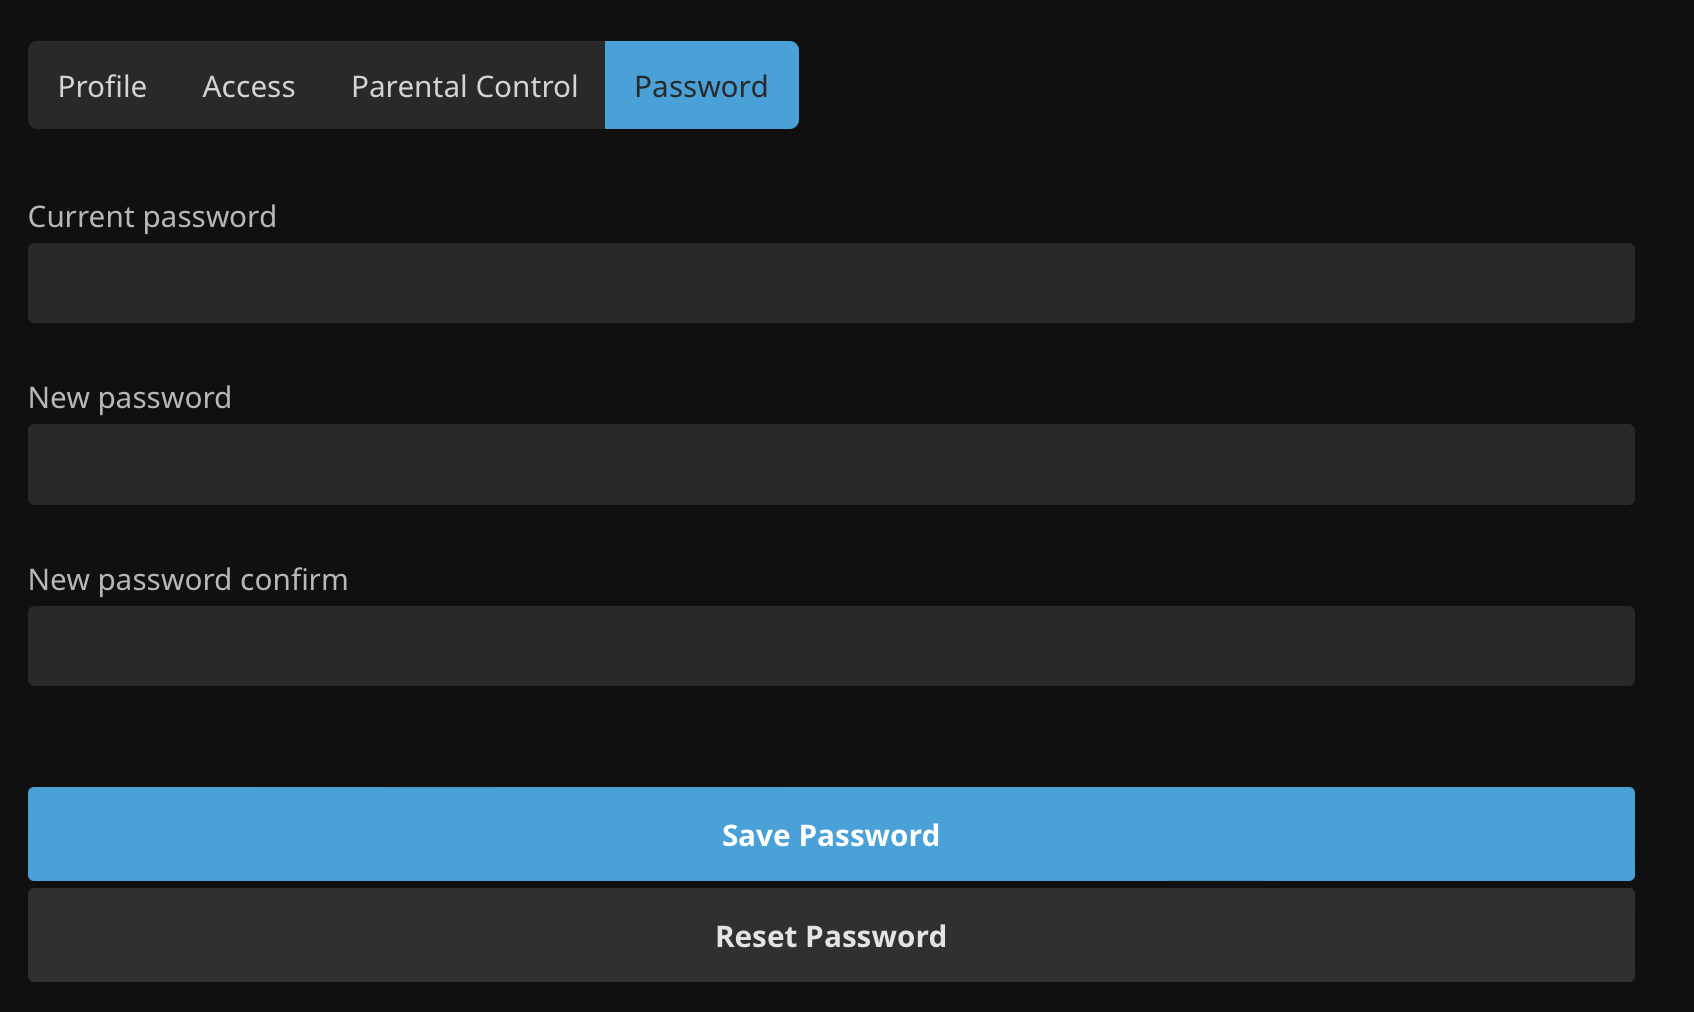
Task: Click the New password confirm field
Action: point(831,646)
